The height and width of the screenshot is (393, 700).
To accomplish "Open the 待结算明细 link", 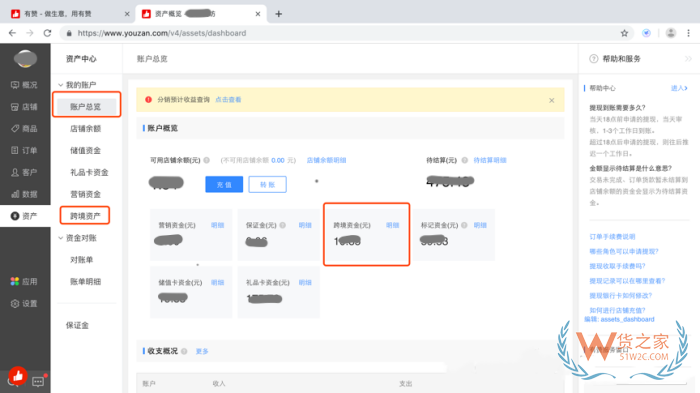I will (490, 160).
